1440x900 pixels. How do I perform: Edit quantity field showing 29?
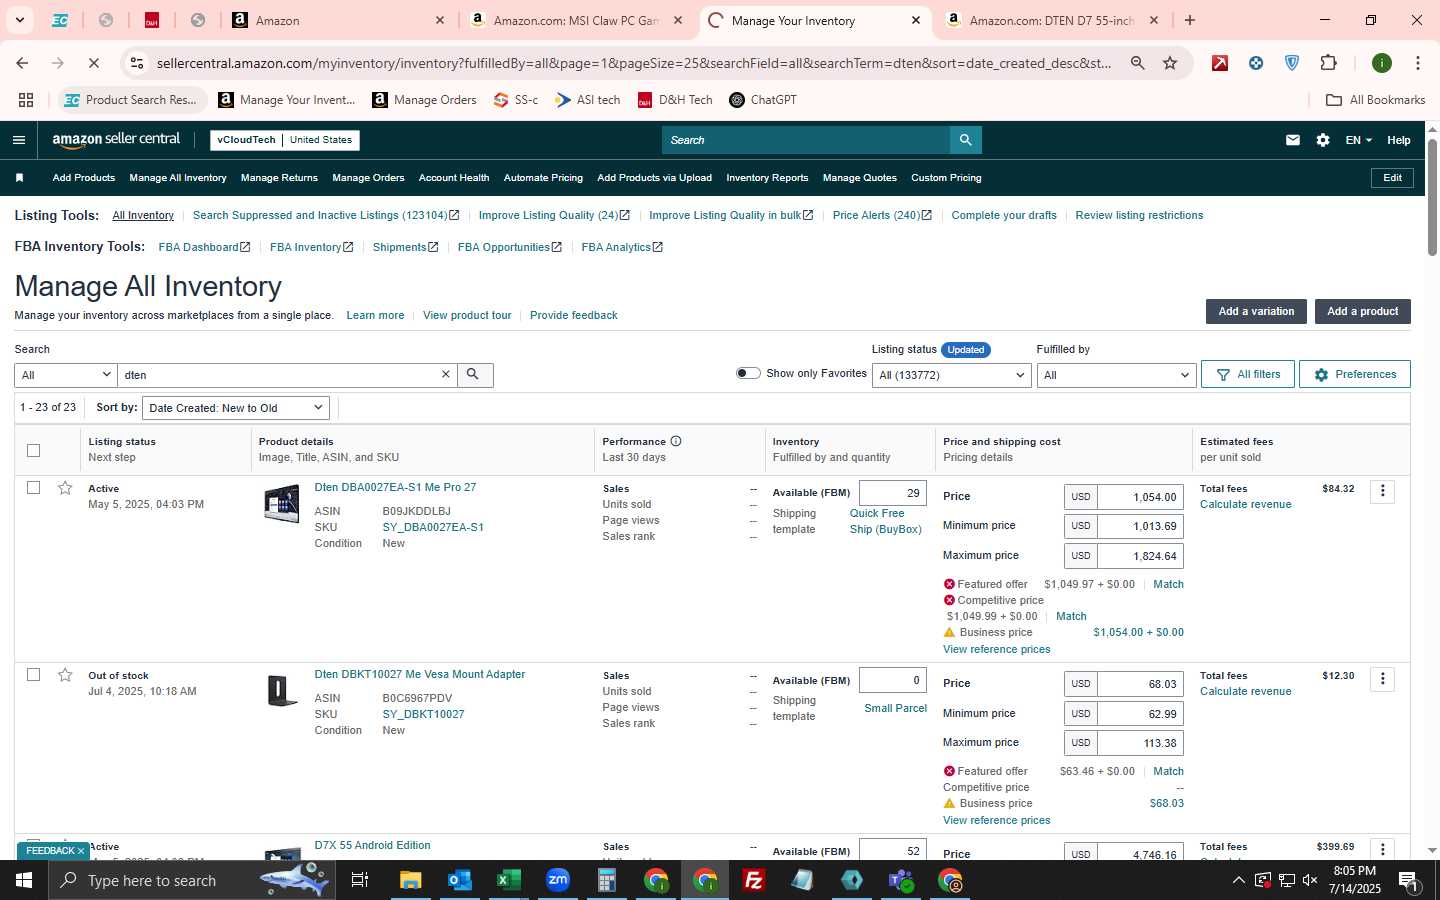893,493
